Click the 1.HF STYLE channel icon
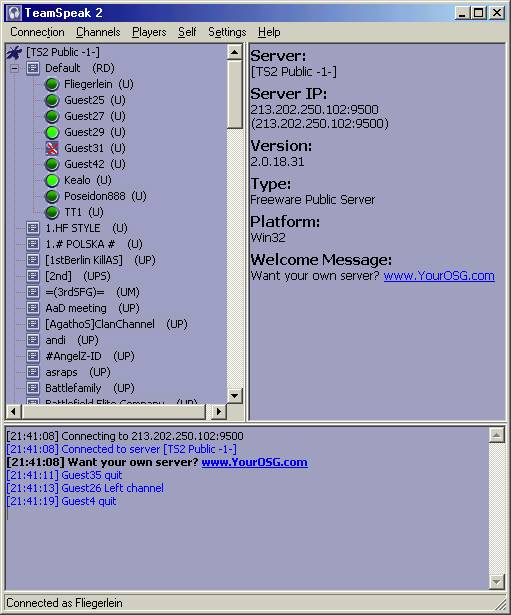511x615 pixels. pyautogui.click(x=33, y=228)
